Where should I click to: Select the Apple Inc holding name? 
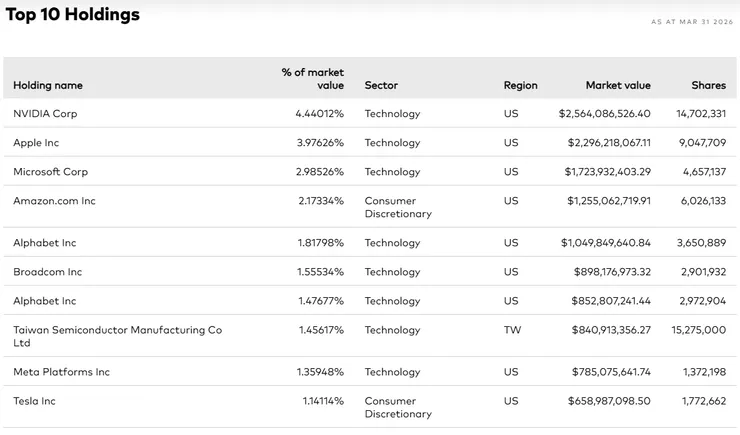coord(36,143)
